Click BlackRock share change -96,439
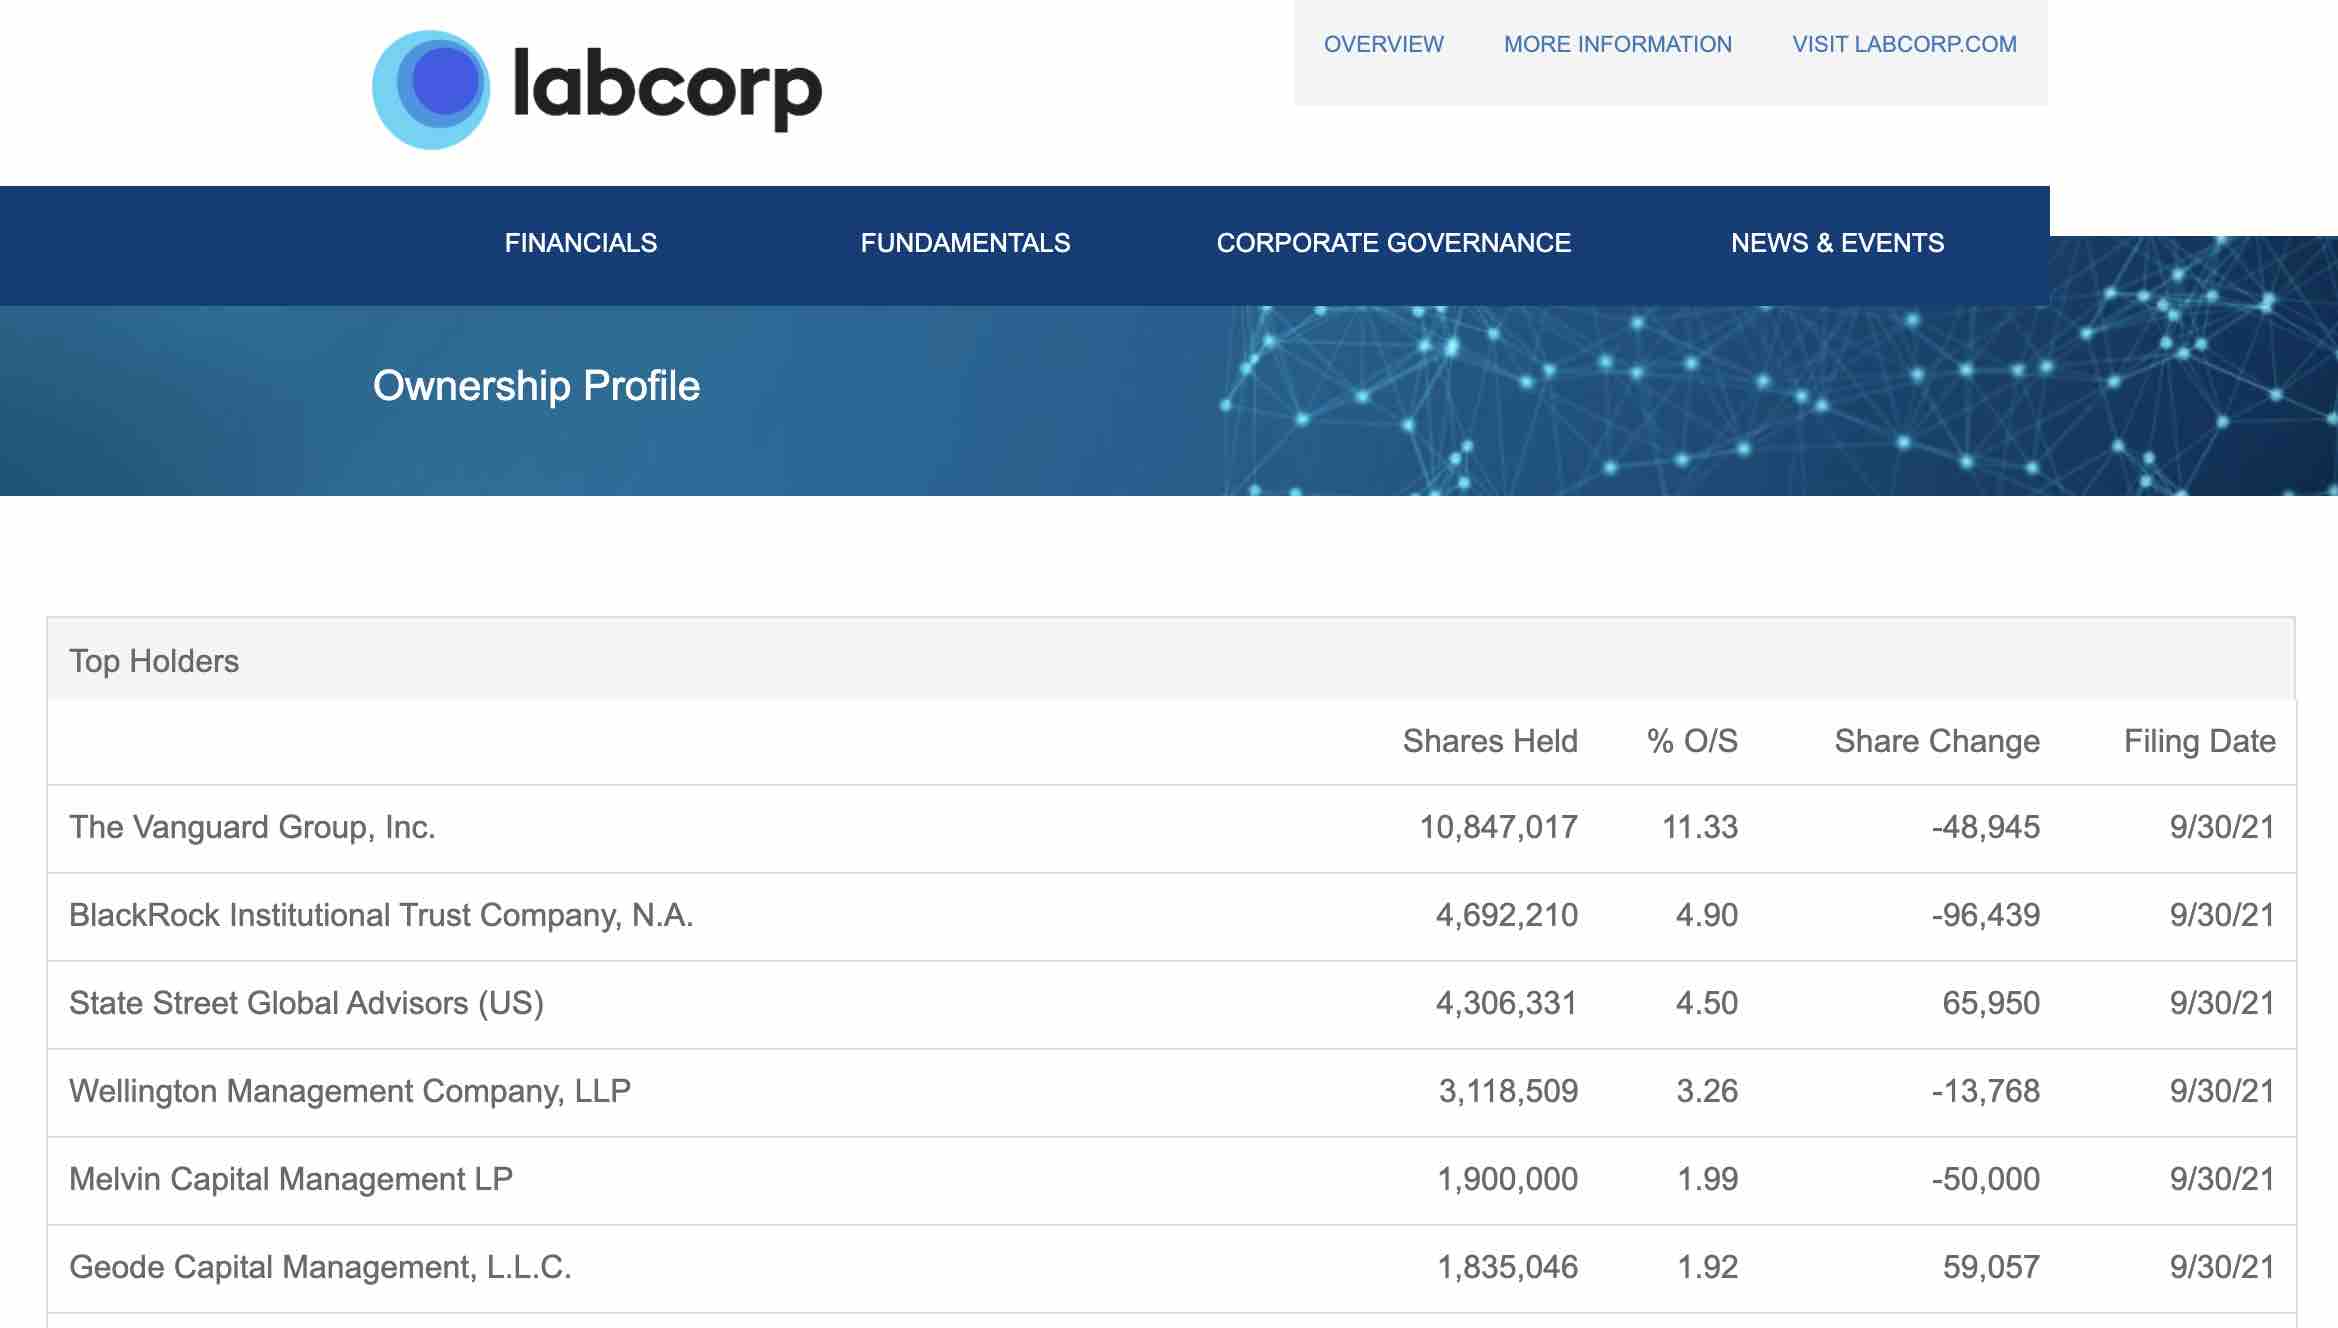The width and height of the screenshot is (2338, 1328). click(x=1986, y=915)
